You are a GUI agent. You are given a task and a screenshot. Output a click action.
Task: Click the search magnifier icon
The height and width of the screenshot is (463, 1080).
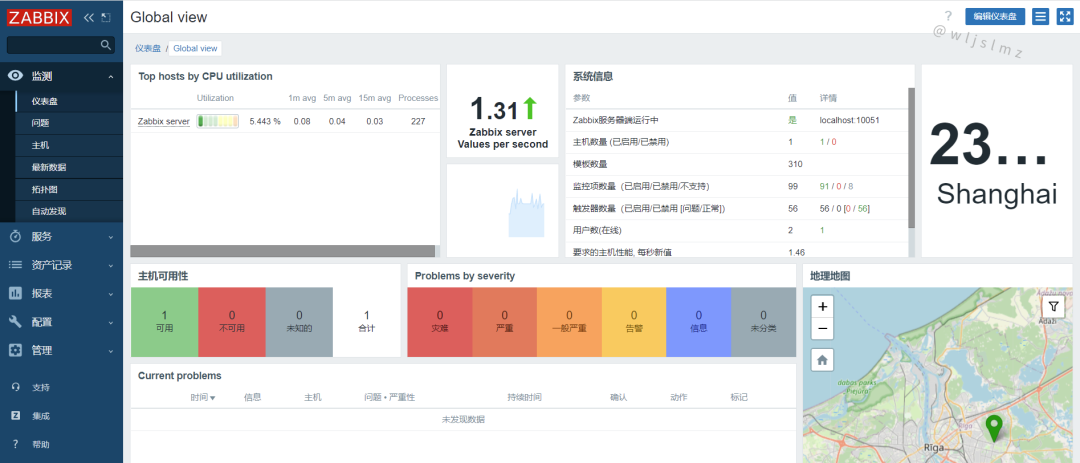coord(105,45)
